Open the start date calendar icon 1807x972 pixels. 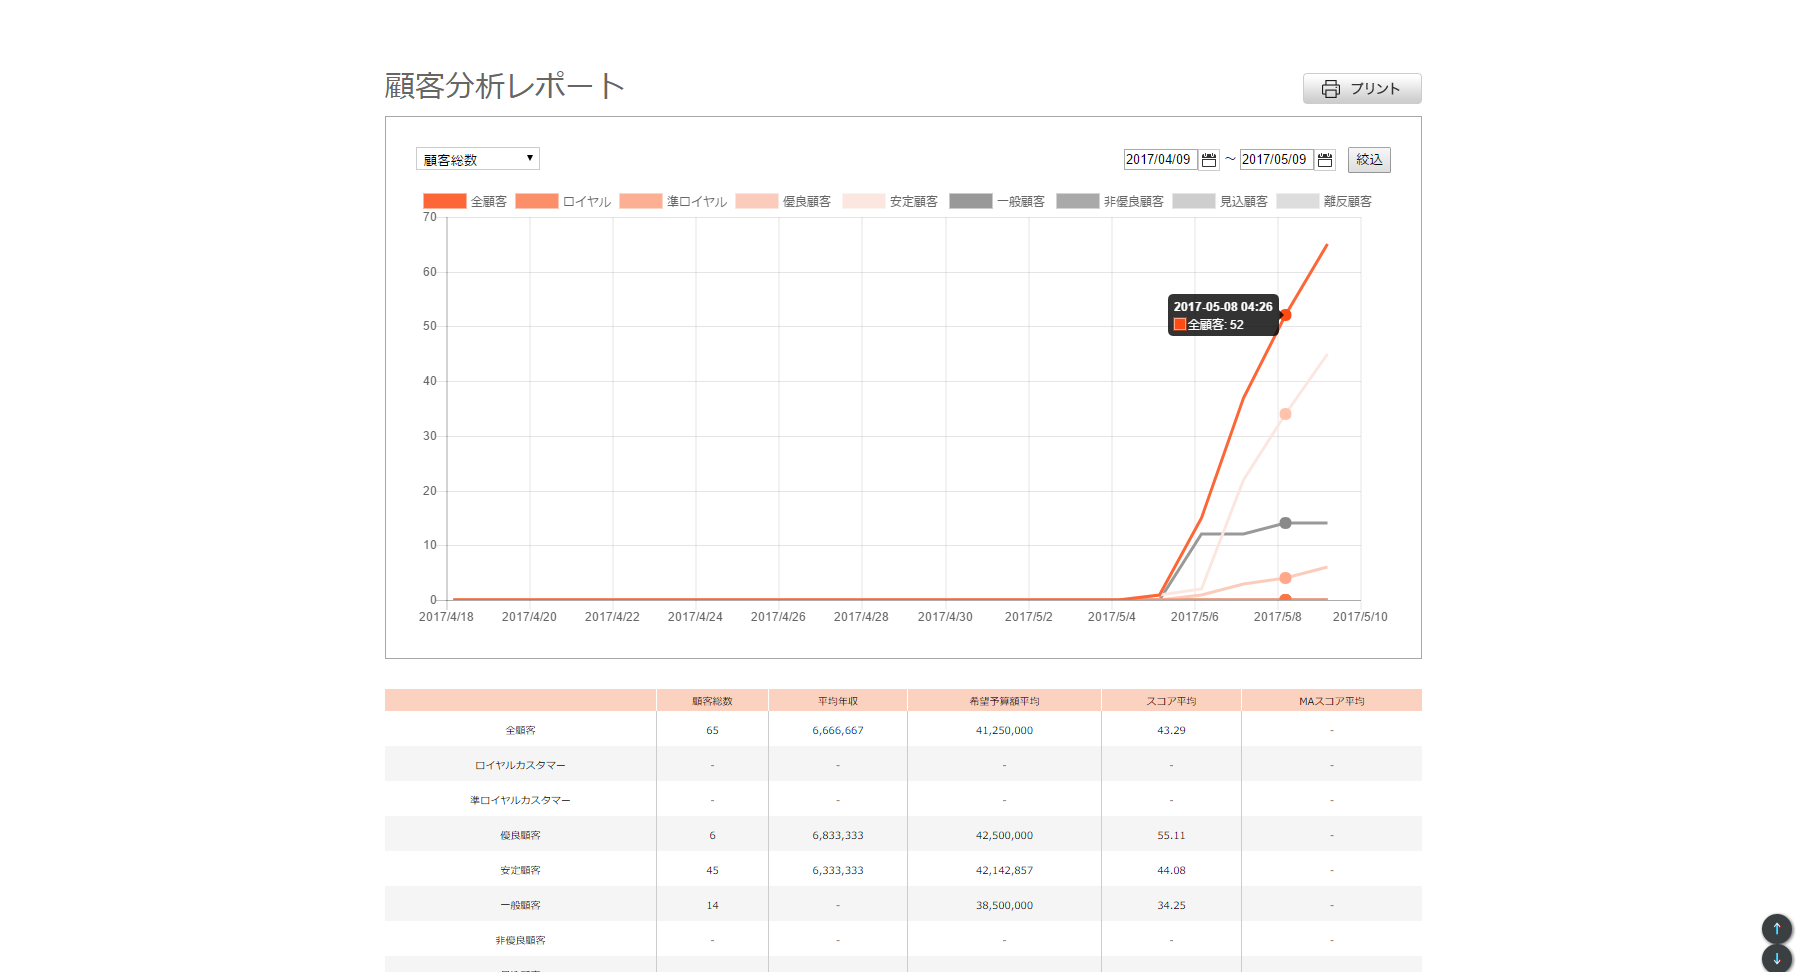pos(1209,160)
